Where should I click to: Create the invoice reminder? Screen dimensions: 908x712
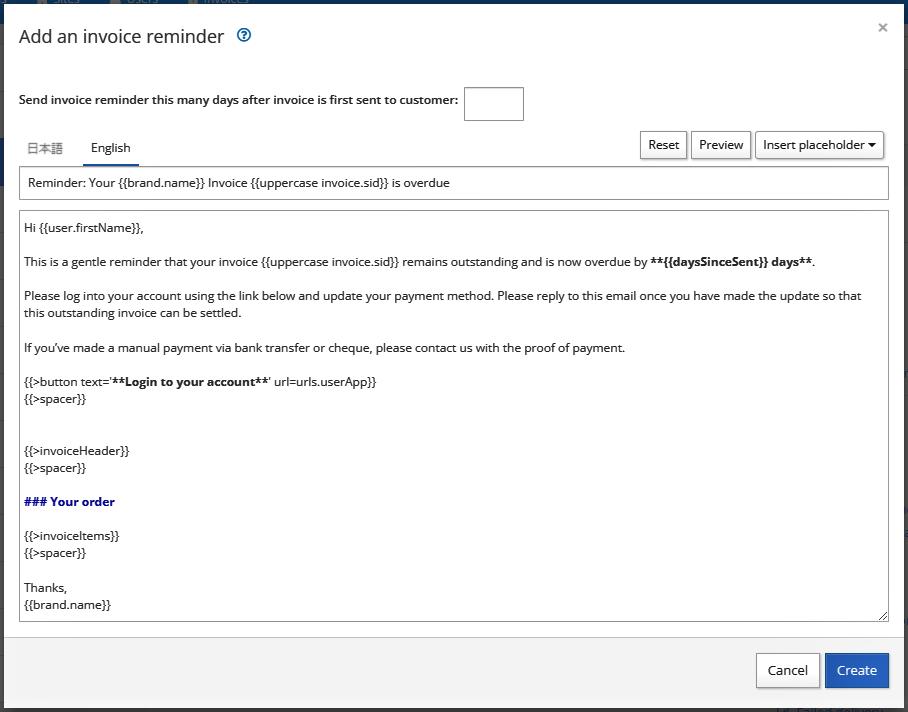click(x=856, y=670)
